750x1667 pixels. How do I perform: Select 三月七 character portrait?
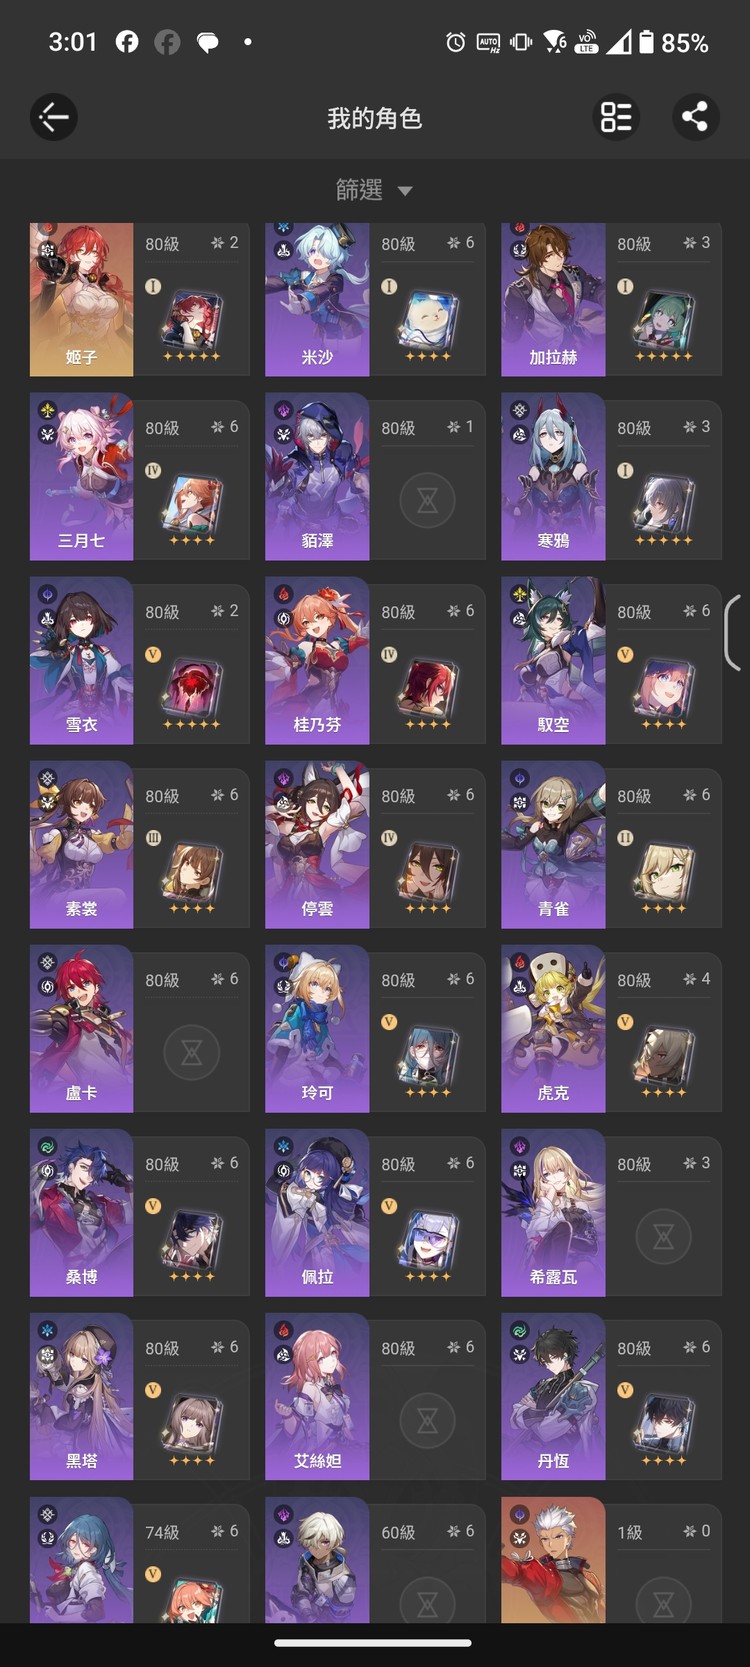click(x=82, y=475)
